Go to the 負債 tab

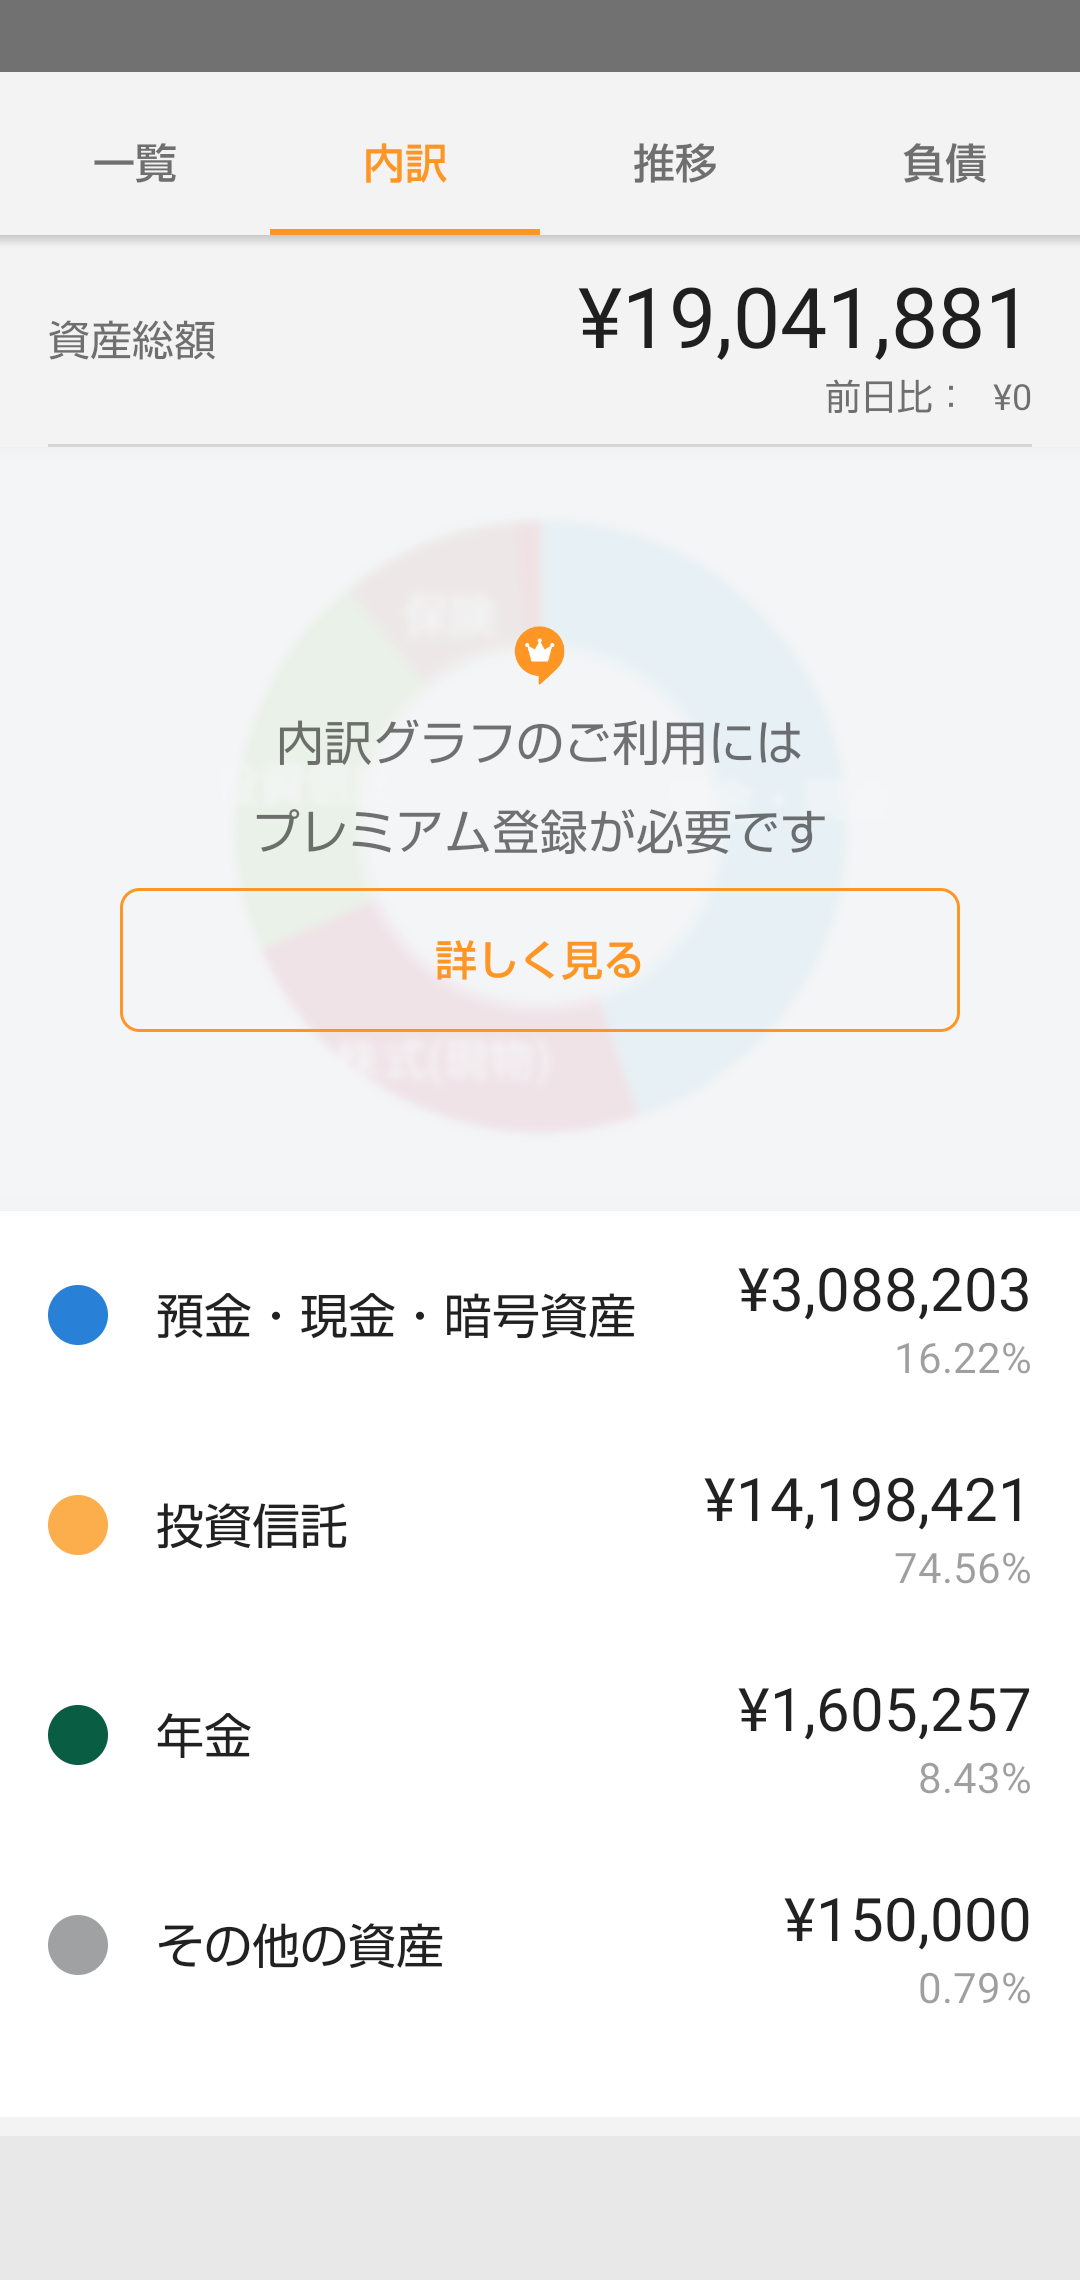click(944, 163)
